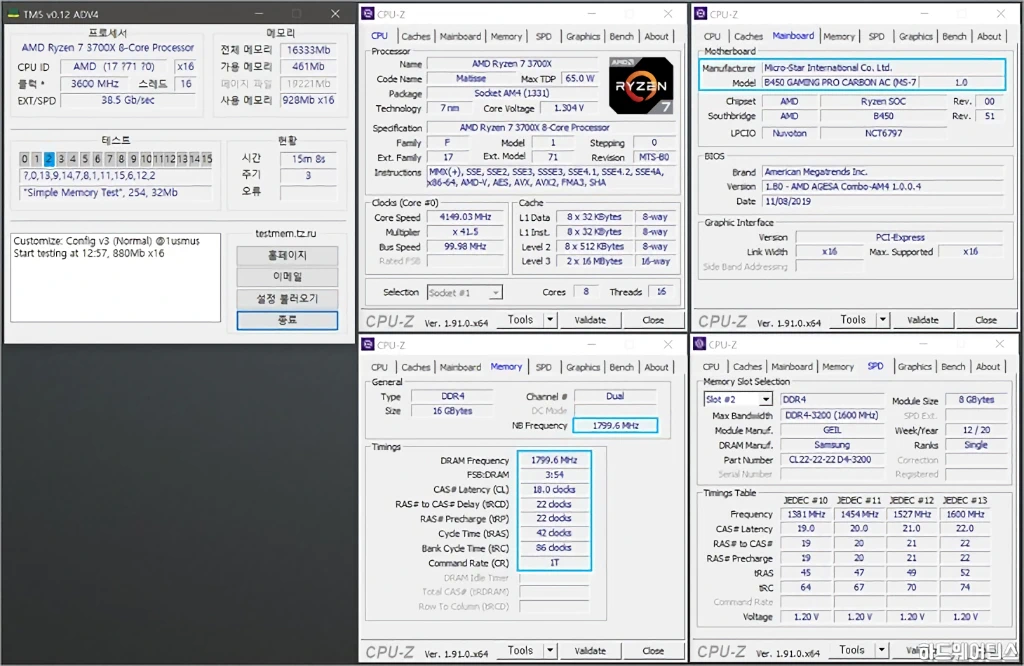Open CPU tab in the SPD tab window
Viewport: 1024px width, 666px height.
[711, 367]
